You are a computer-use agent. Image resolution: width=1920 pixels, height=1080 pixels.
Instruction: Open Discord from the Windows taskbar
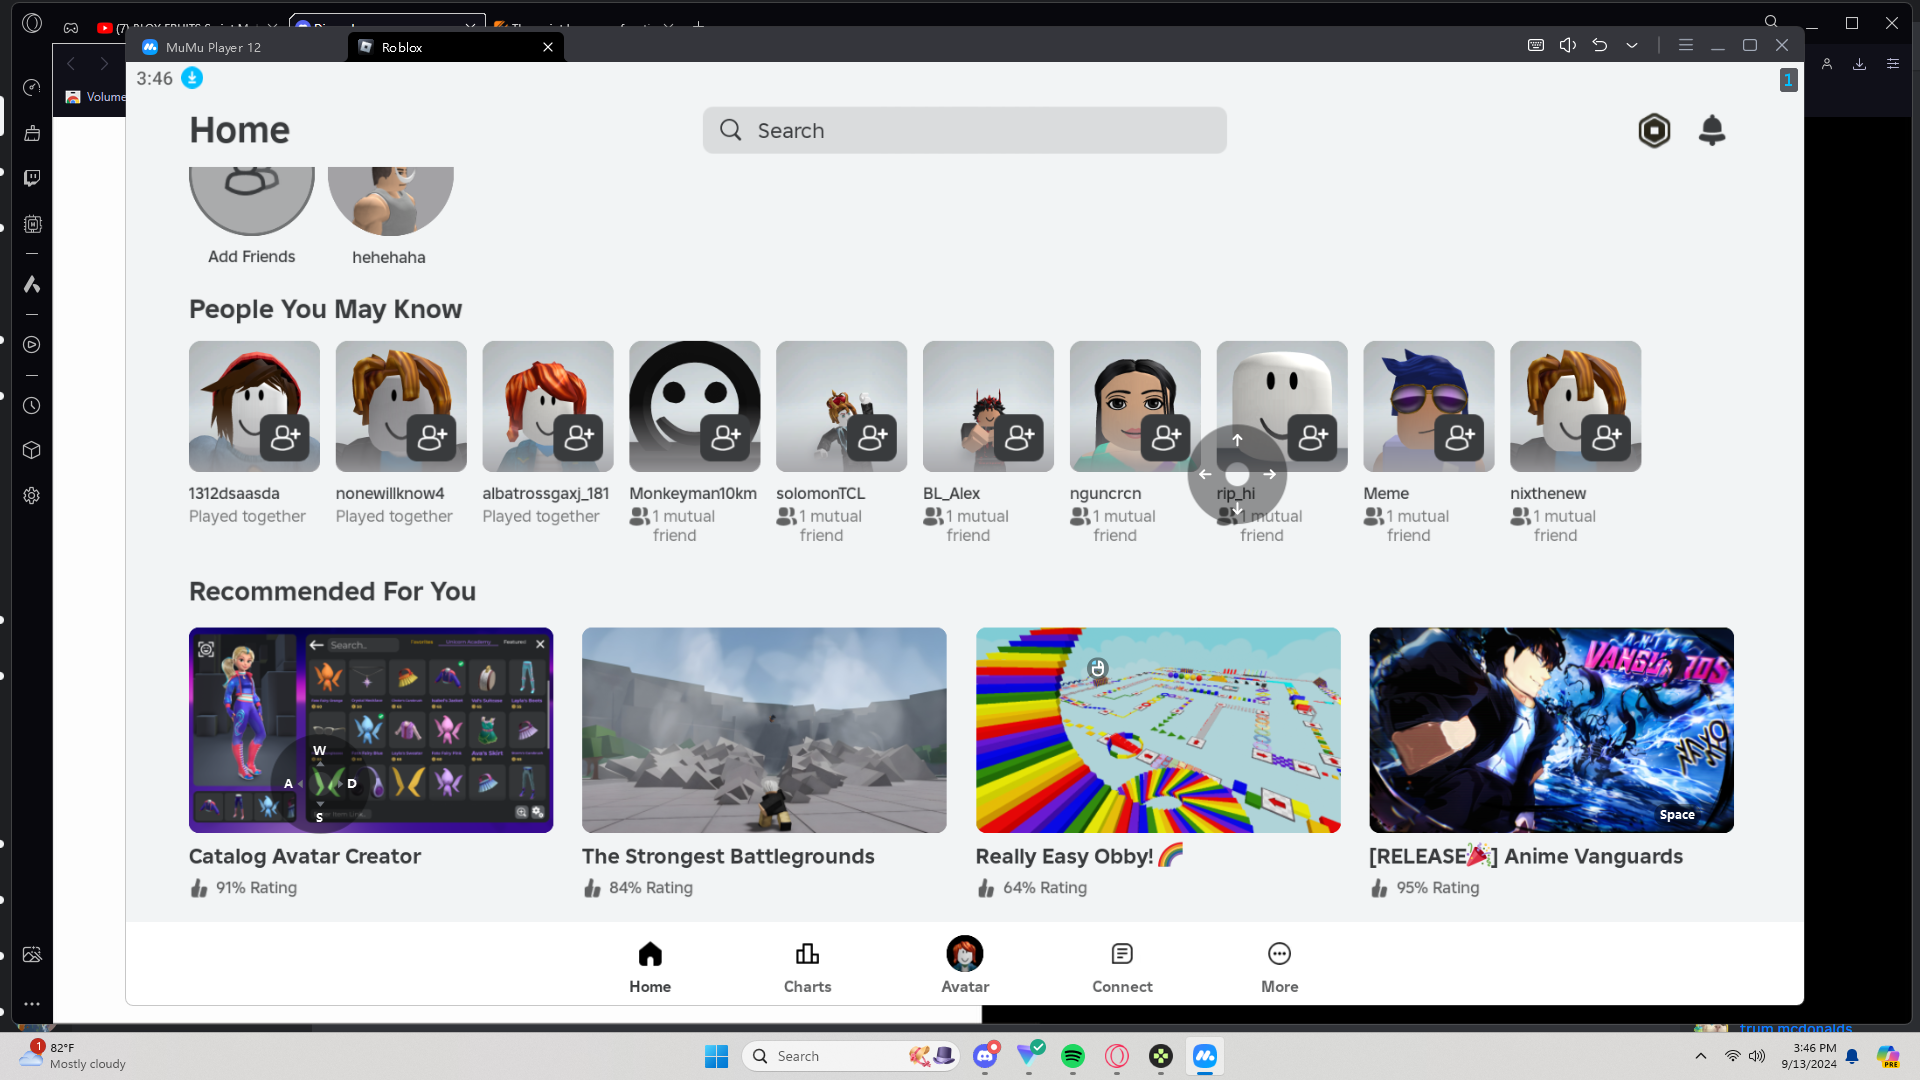click(x=985, y=1056)
